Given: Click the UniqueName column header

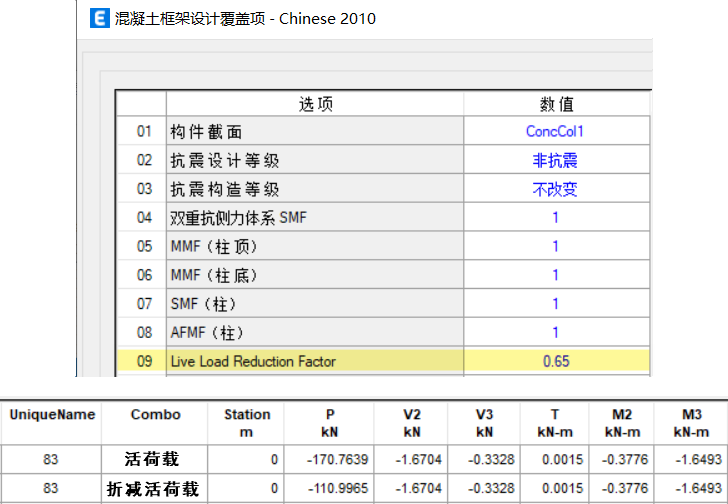Looking at the screenshot, I should tap(50, 414).
